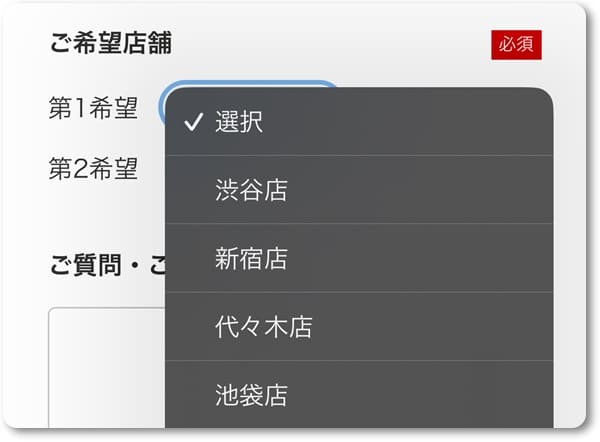
Task: Click the red 必須 required badge
Action: click(516, 45)
